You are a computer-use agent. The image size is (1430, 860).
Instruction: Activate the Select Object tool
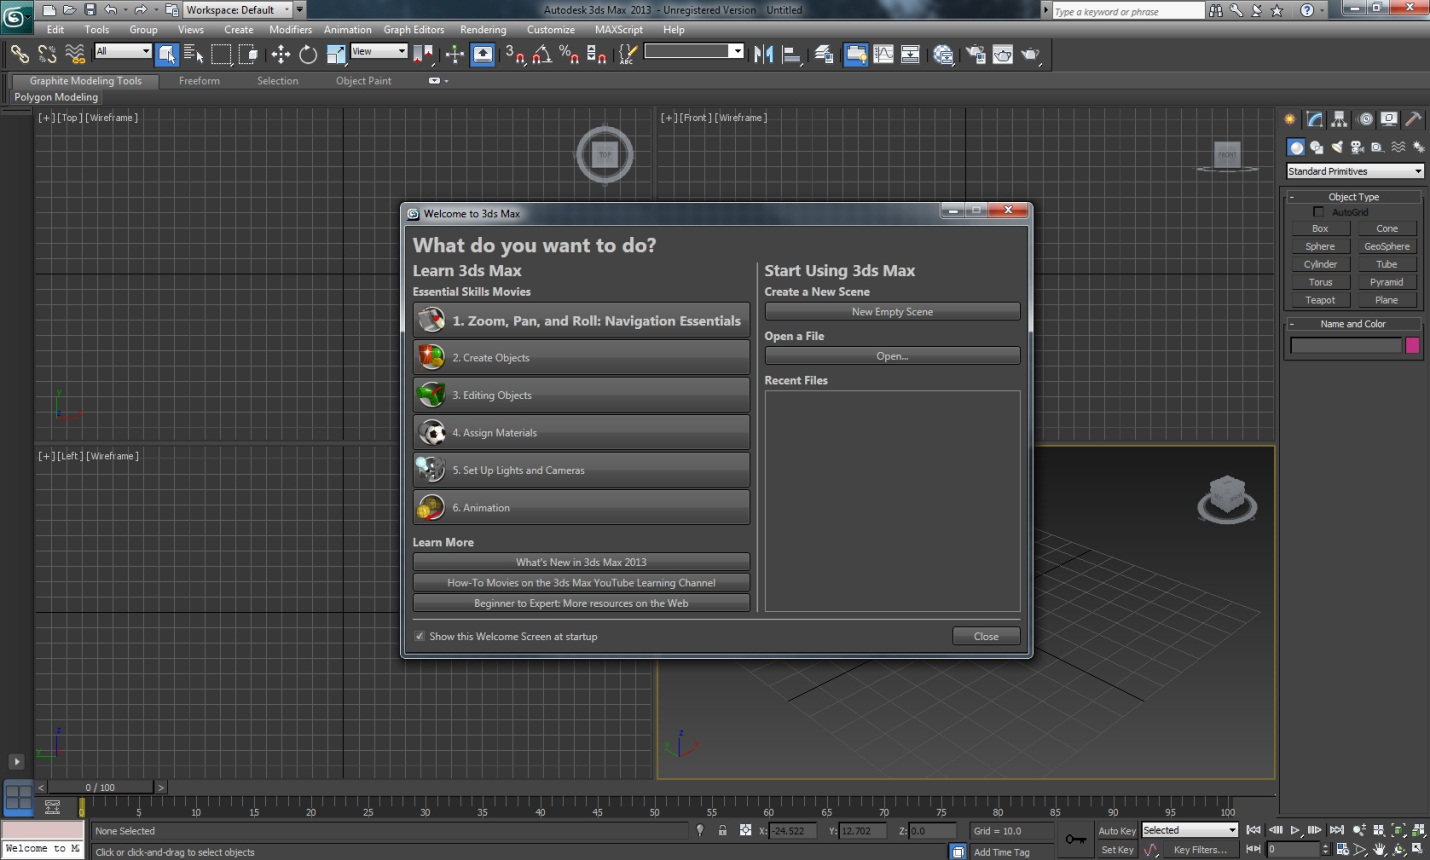pos(167,54)
